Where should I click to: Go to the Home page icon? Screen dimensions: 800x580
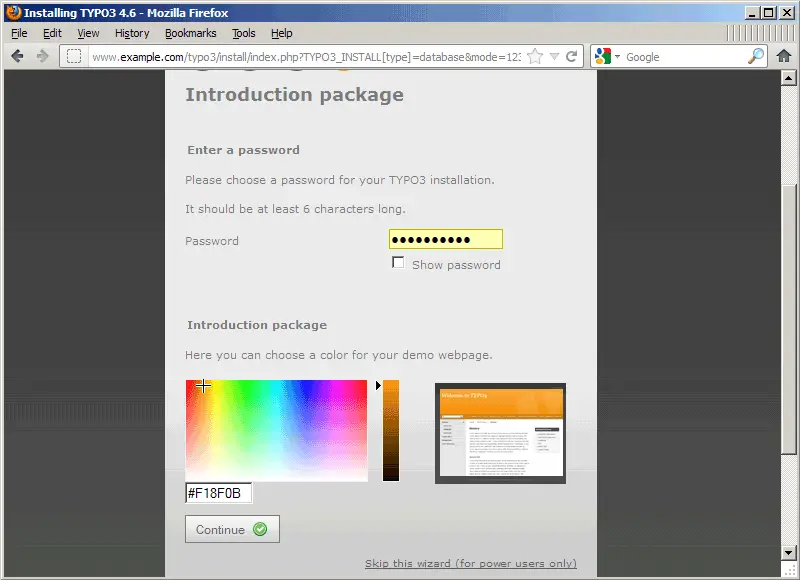pos(784,56)
